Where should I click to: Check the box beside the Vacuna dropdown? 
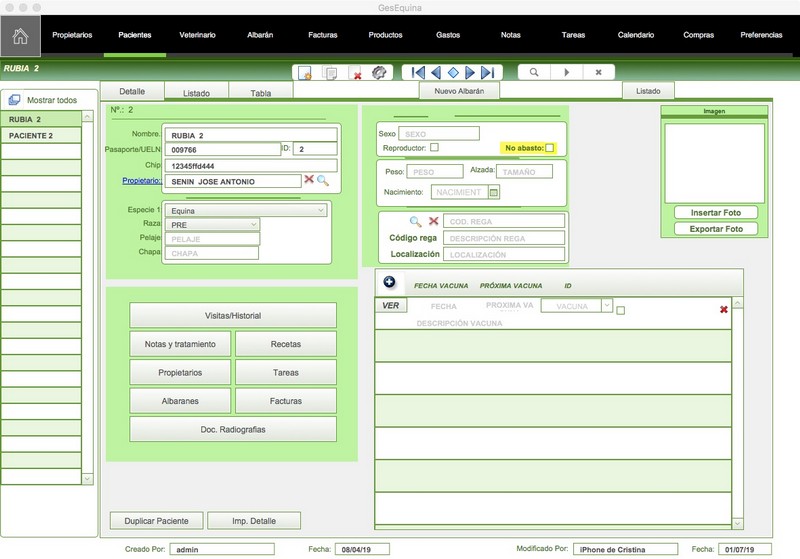(621, 310)
